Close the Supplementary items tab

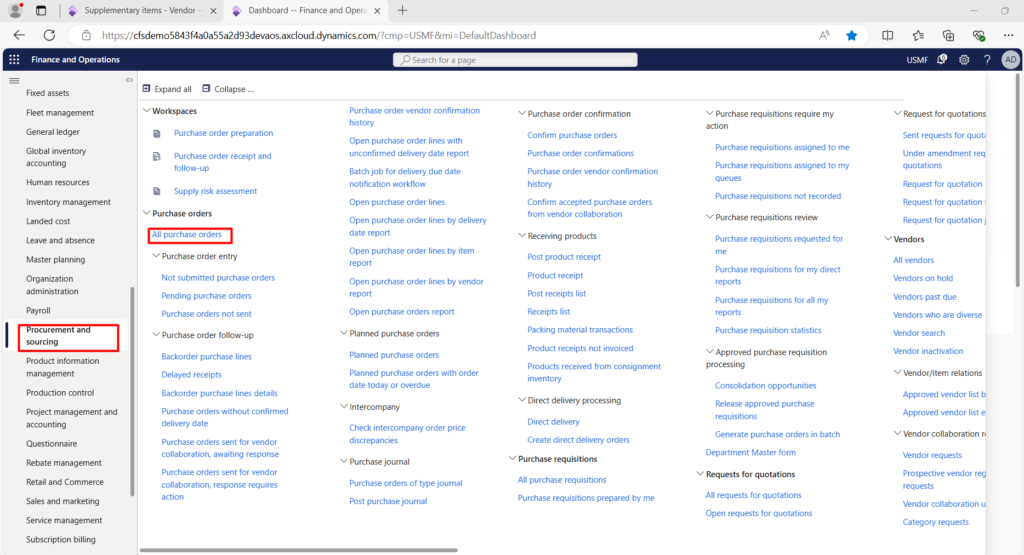pos(213,10)
